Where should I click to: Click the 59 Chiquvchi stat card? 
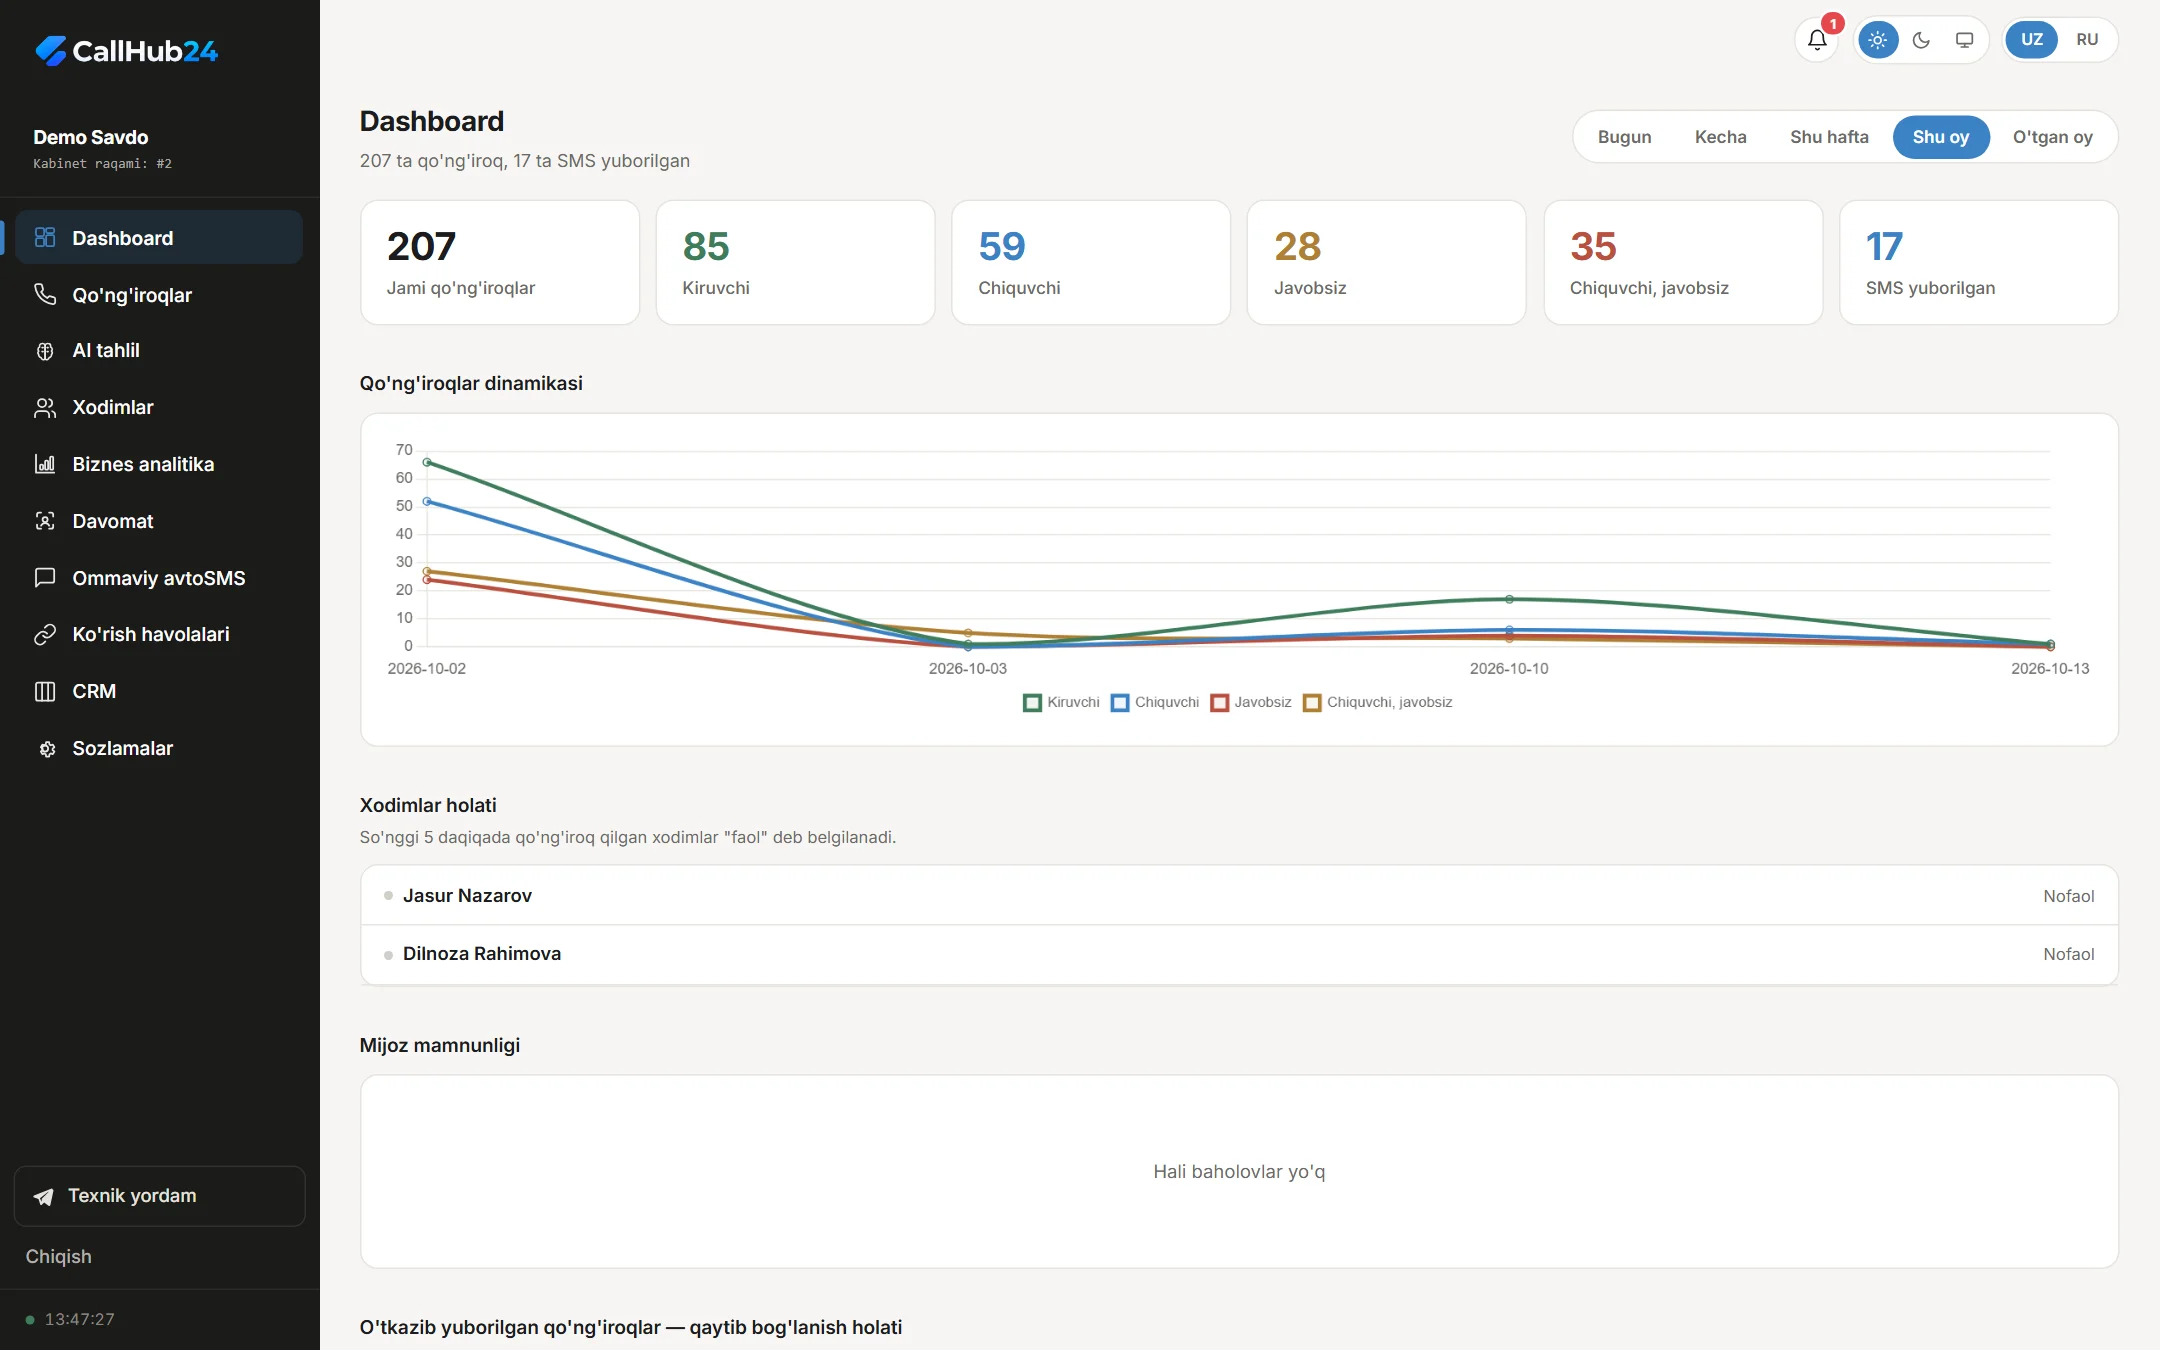[1091, 262]
